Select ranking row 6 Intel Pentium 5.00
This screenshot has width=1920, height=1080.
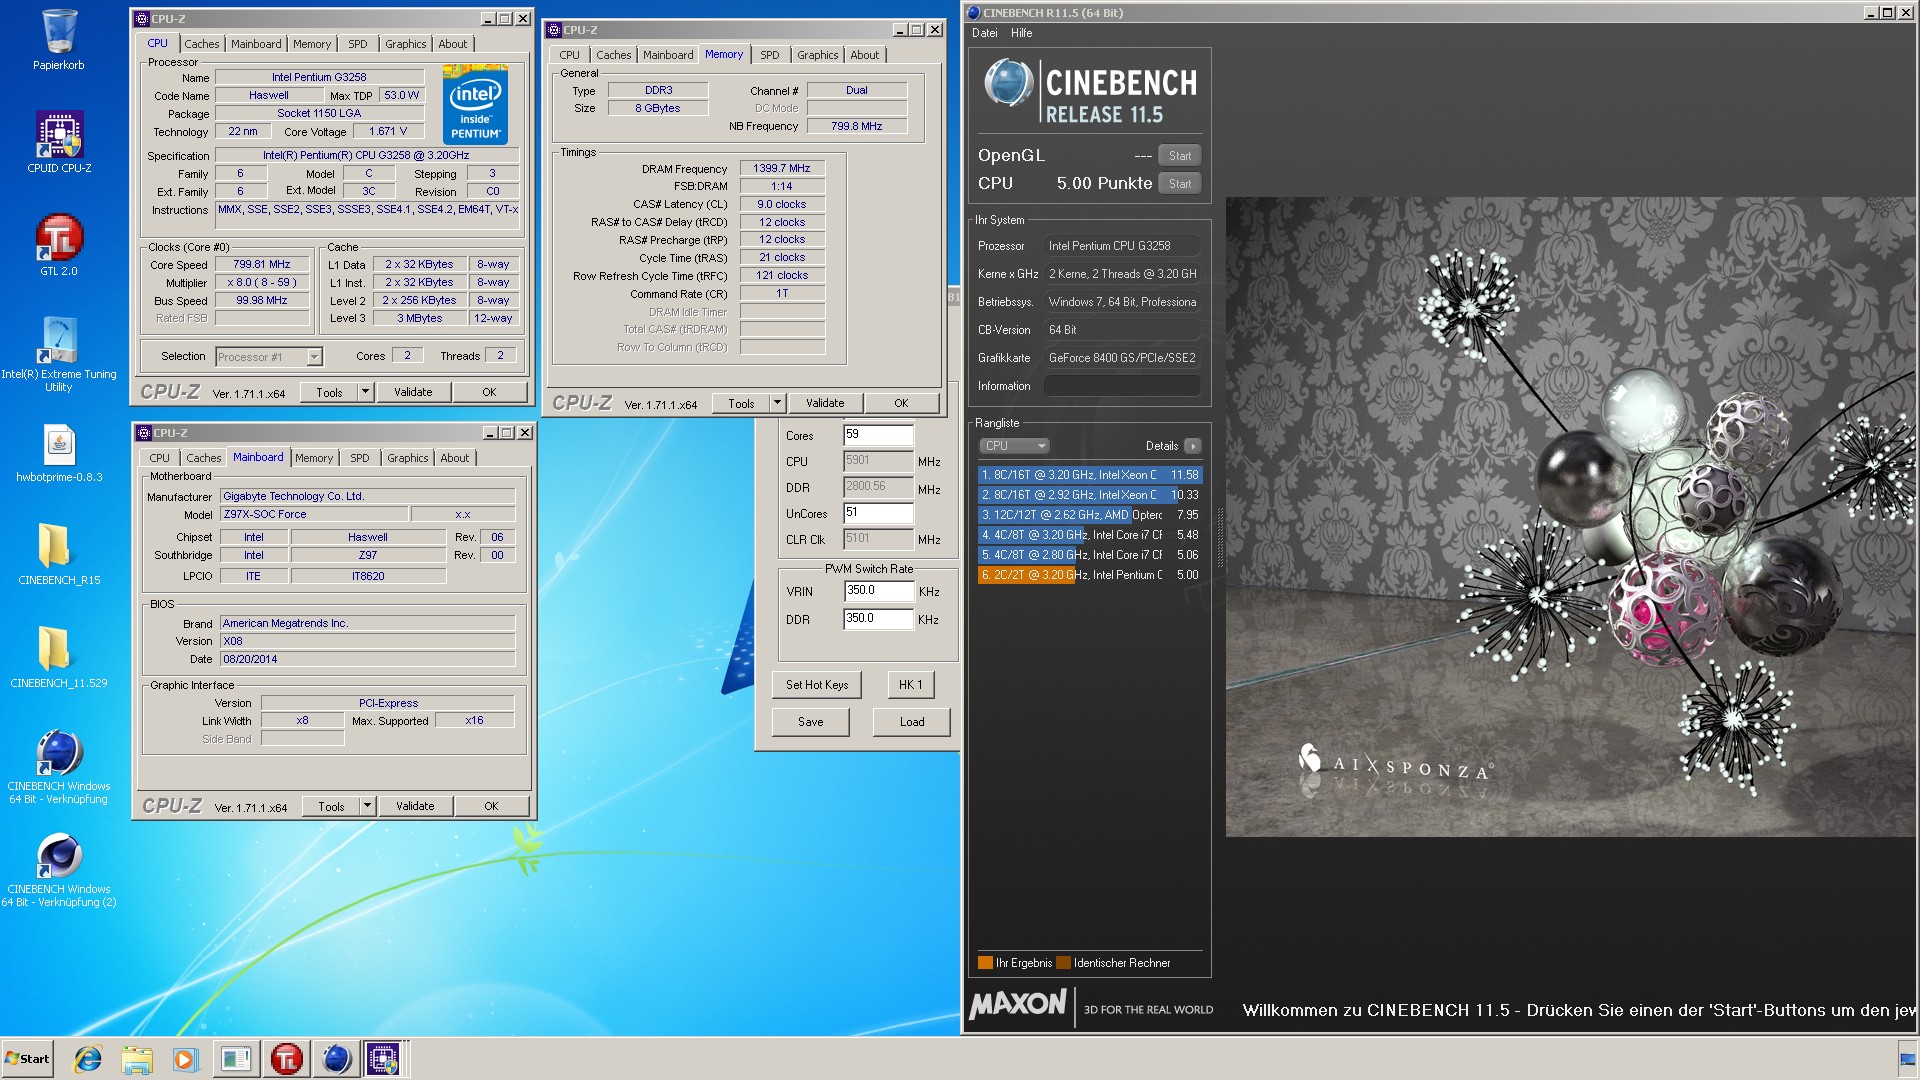pos(1090,575)
